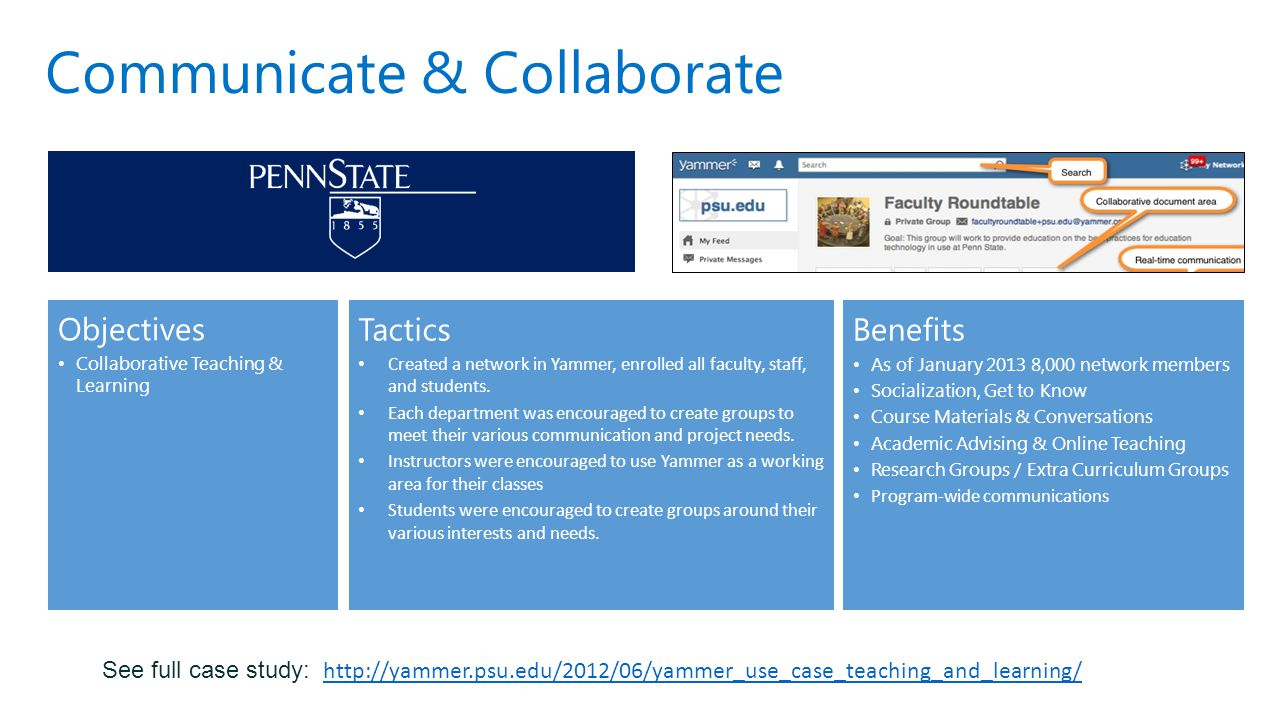Click the psu.edu network logo
The width and height of the screenshot is (1280, 720).
(733, 206)
